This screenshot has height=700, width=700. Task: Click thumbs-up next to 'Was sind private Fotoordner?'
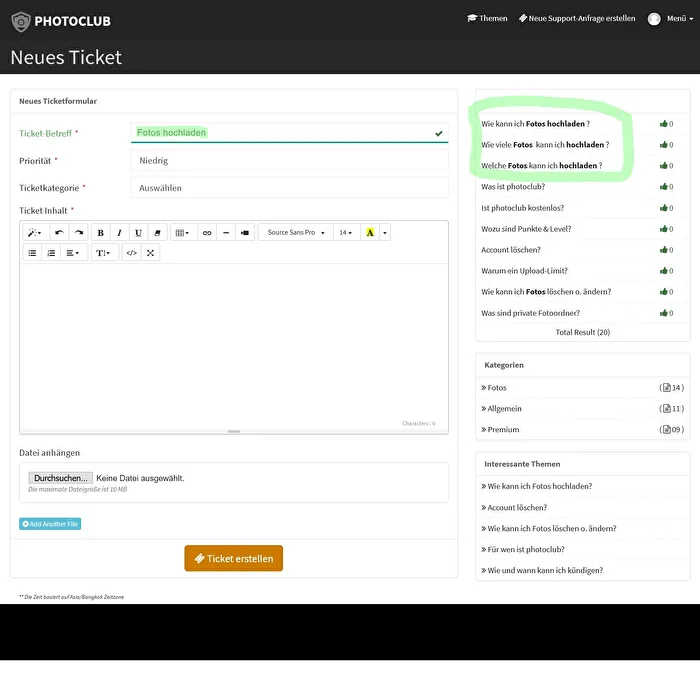pos(664,313)
